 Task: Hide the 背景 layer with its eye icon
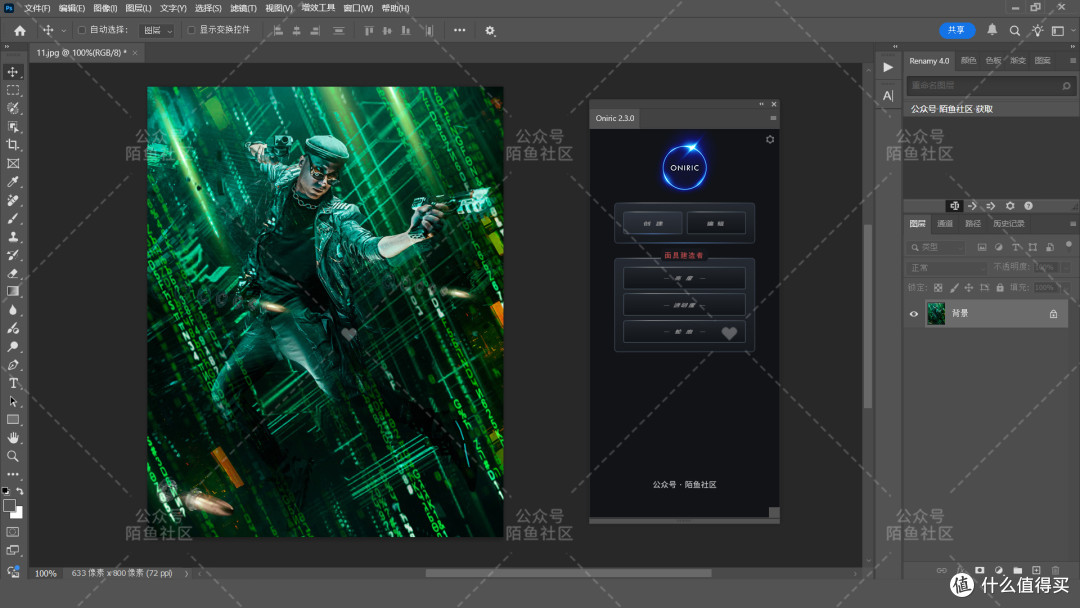(914, 314)
